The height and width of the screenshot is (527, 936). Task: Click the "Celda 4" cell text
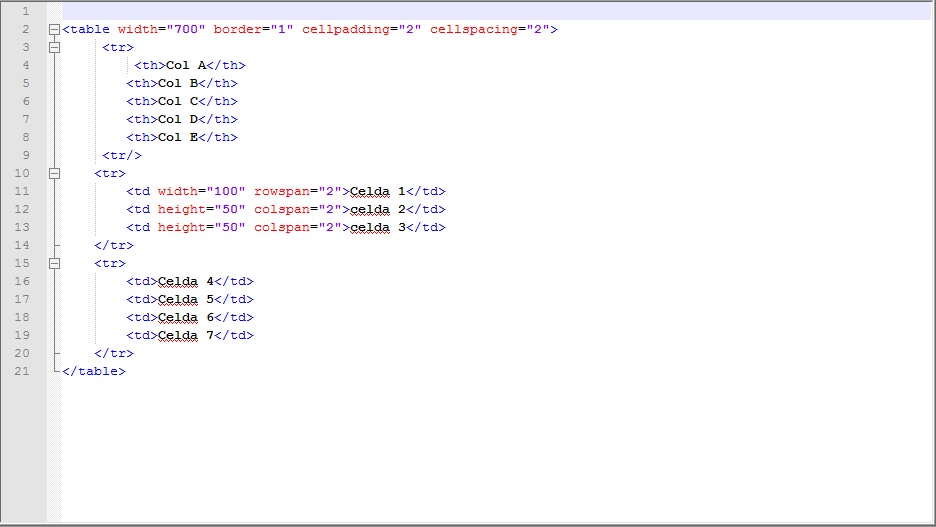click(x=186, y=282)
